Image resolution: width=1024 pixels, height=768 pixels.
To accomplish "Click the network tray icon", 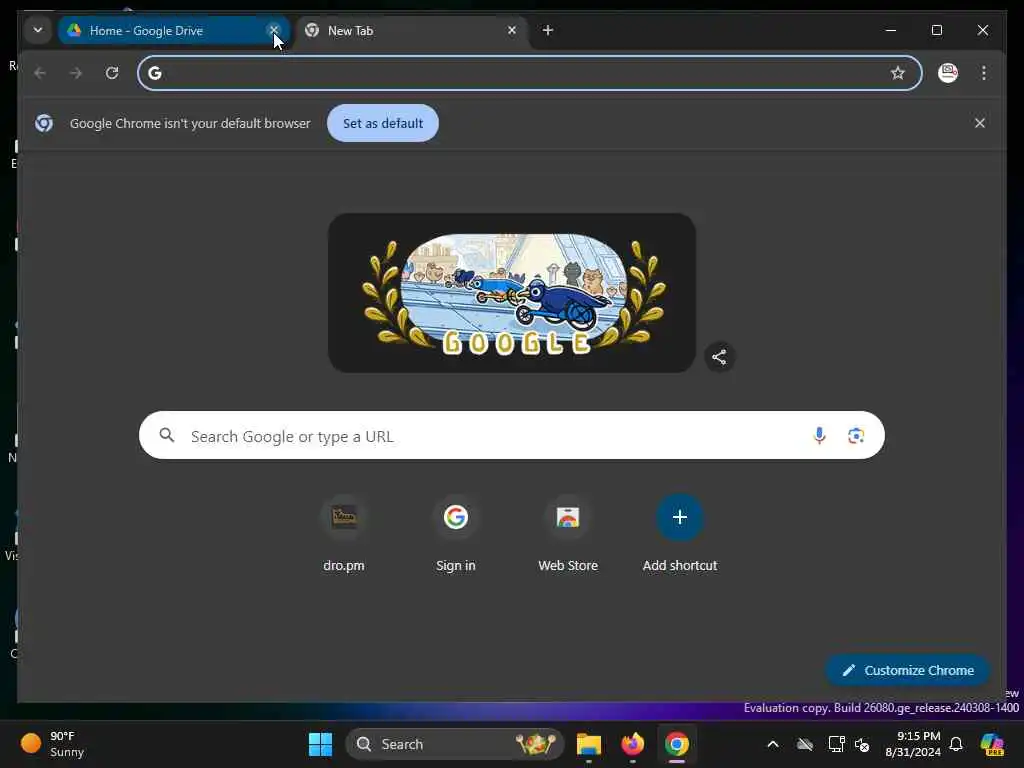I will [x=836, y=744].
